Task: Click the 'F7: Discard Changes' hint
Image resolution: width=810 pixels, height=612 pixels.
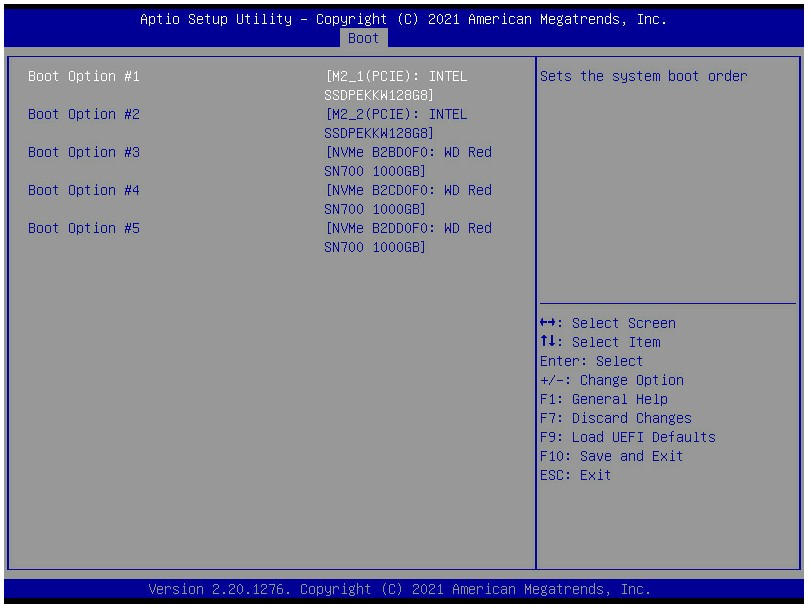Action: 616,418
